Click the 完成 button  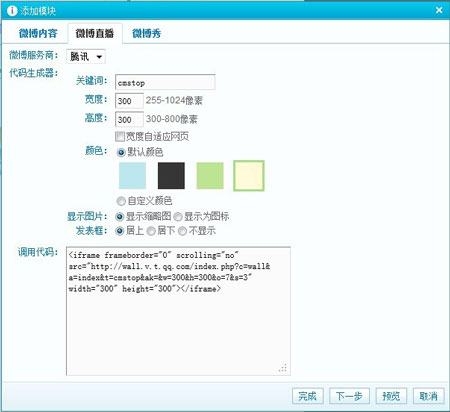(308, 396)
